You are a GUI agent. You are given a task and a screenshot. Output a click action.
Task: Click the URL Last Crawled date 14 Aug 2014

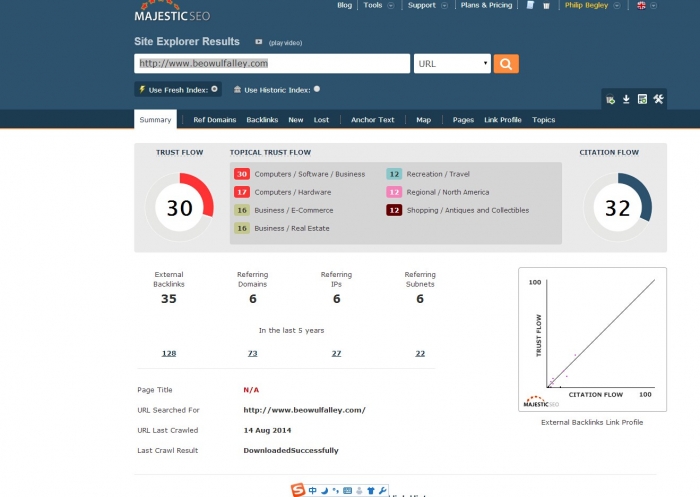click(x=267, y=430)
